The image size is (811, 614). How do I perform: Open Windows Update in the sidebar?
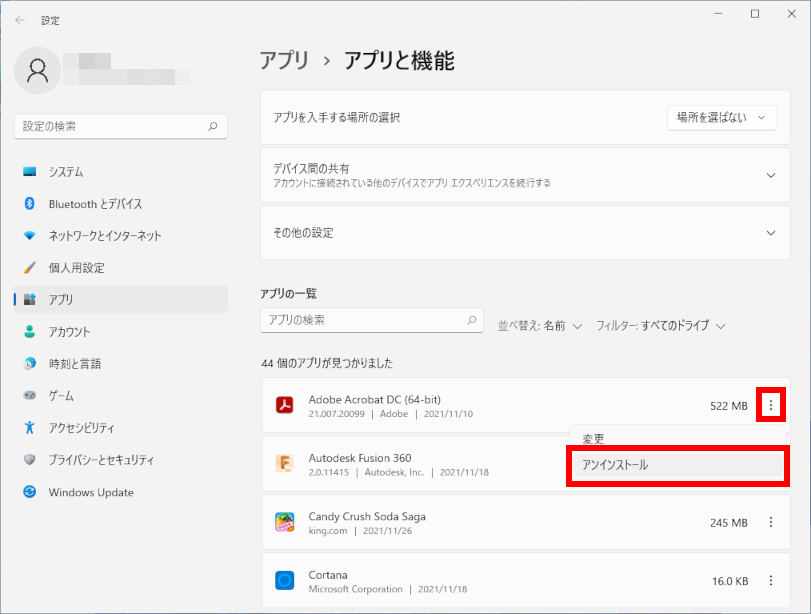click(x=90, y=492)
